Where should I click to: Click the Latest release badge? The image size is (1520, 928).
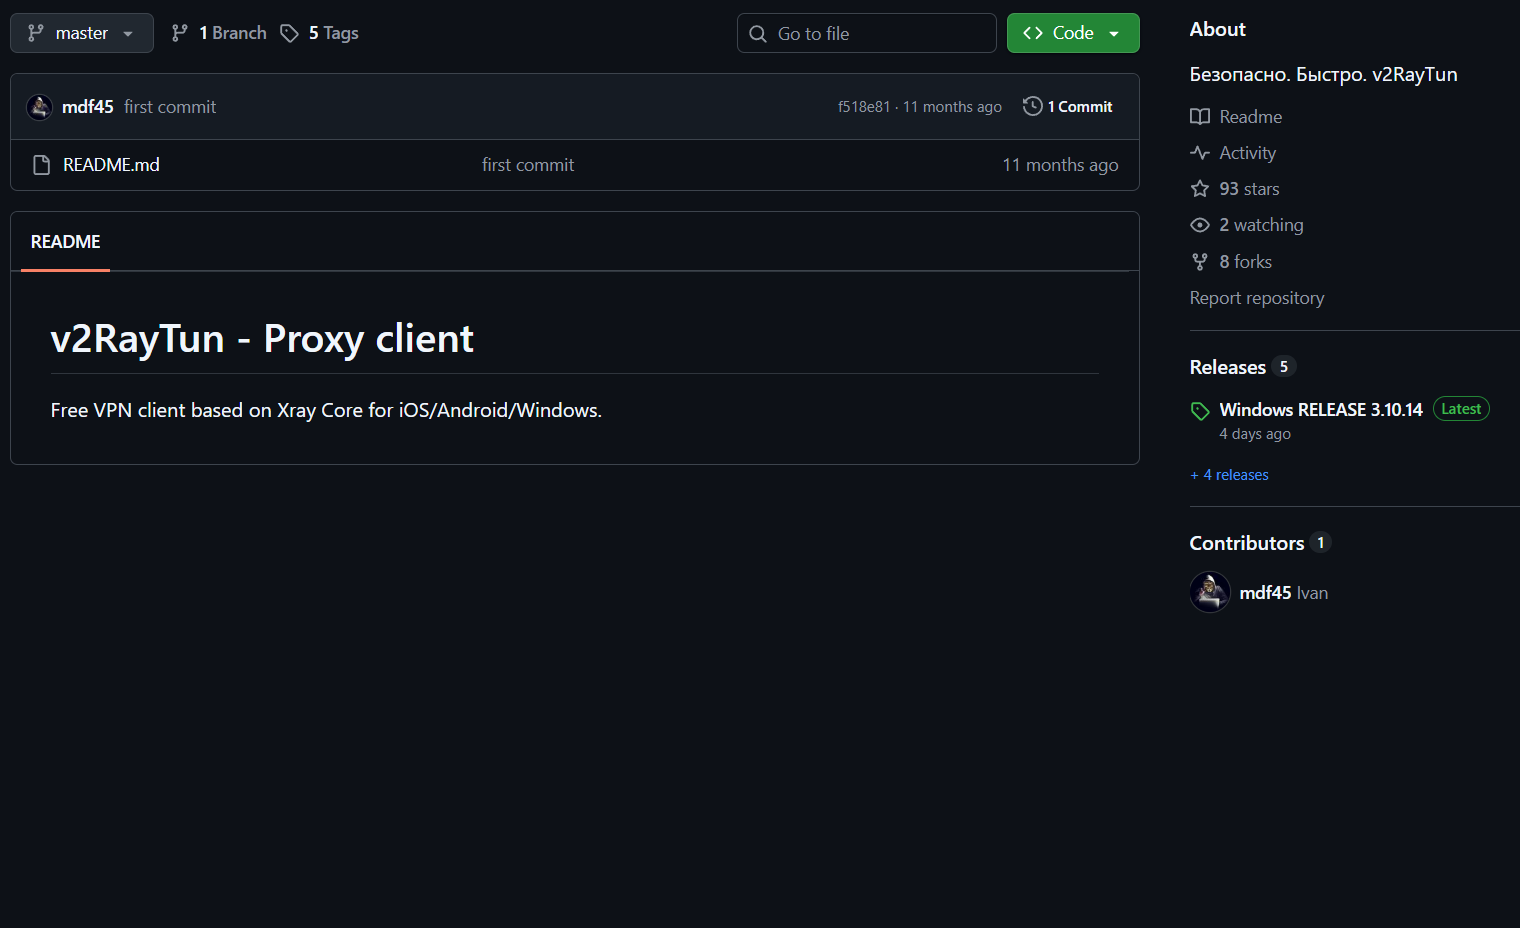[1461, 409]
